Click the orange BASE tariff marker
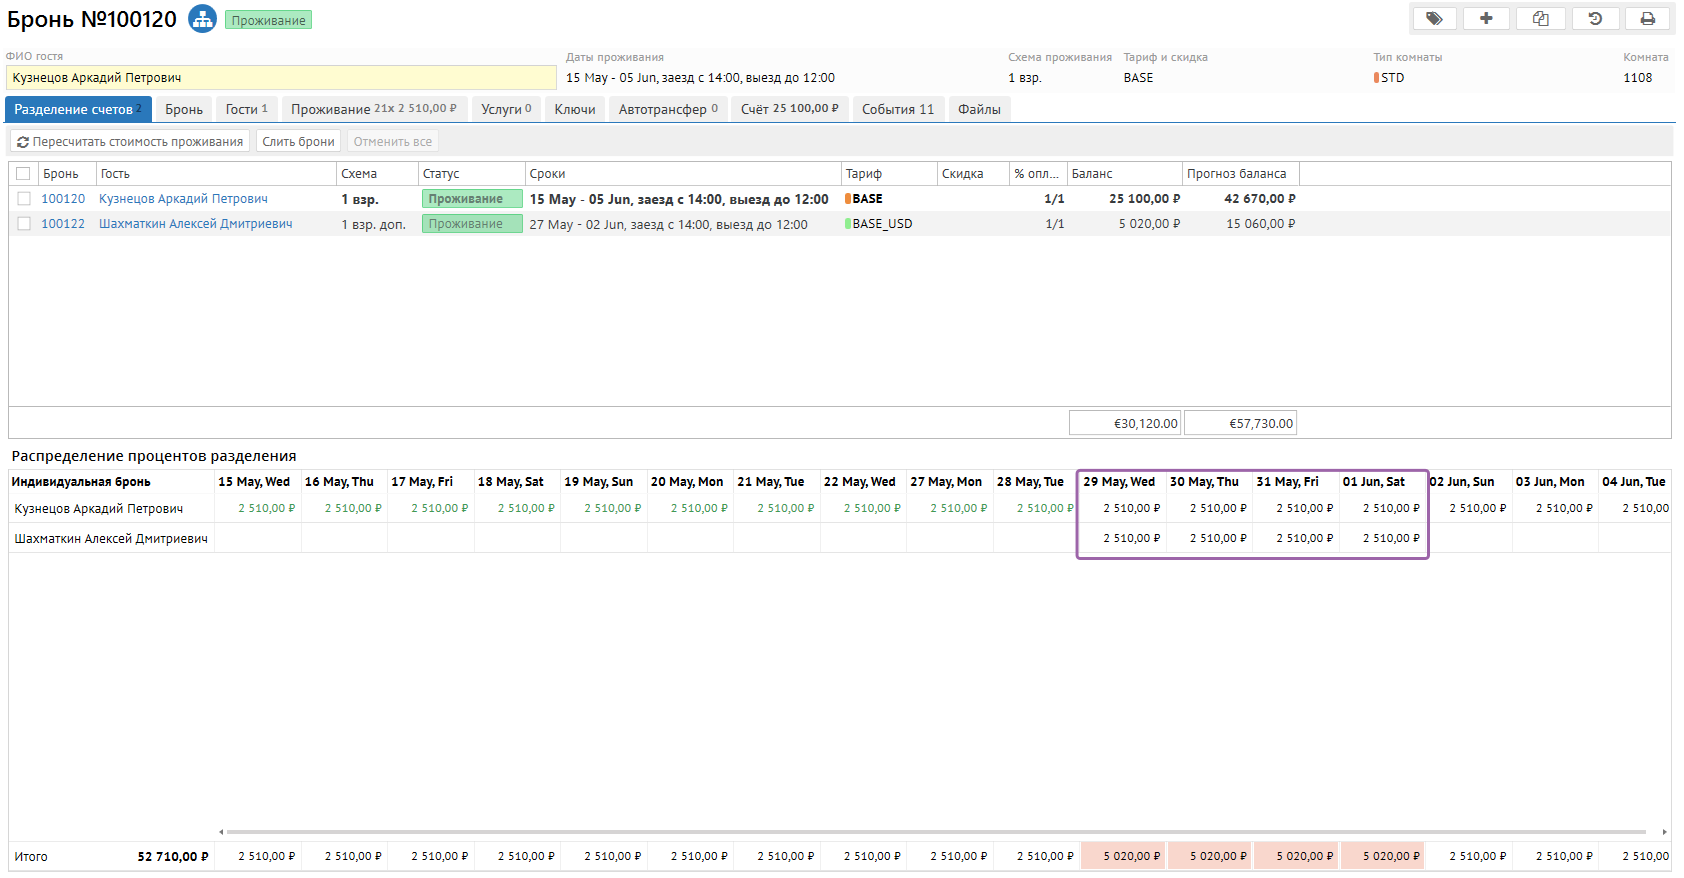The width and height of the screenshot is (1684, 878). click(x=848, y=199)
